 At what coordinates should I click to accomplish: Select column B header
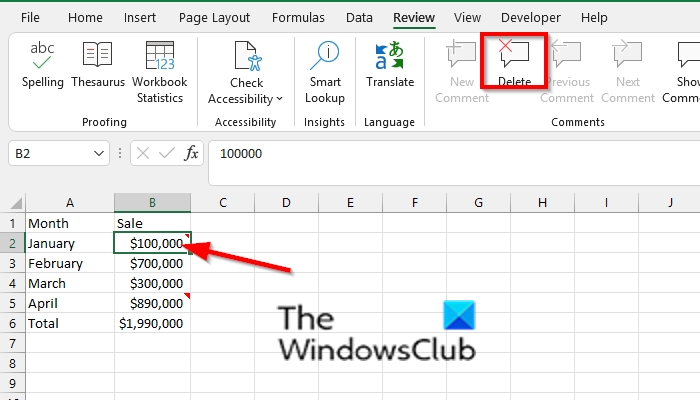tap(153, 203)
